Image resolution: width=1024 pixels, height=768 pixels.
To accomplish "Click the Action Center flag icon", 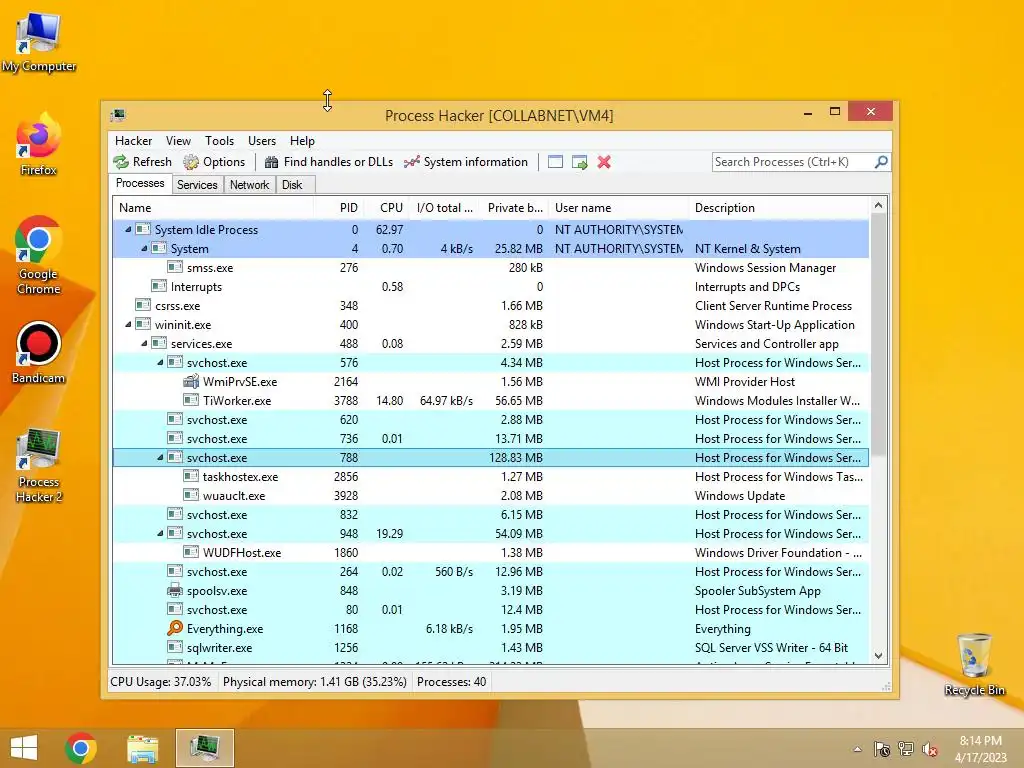I will click(882, 749).
